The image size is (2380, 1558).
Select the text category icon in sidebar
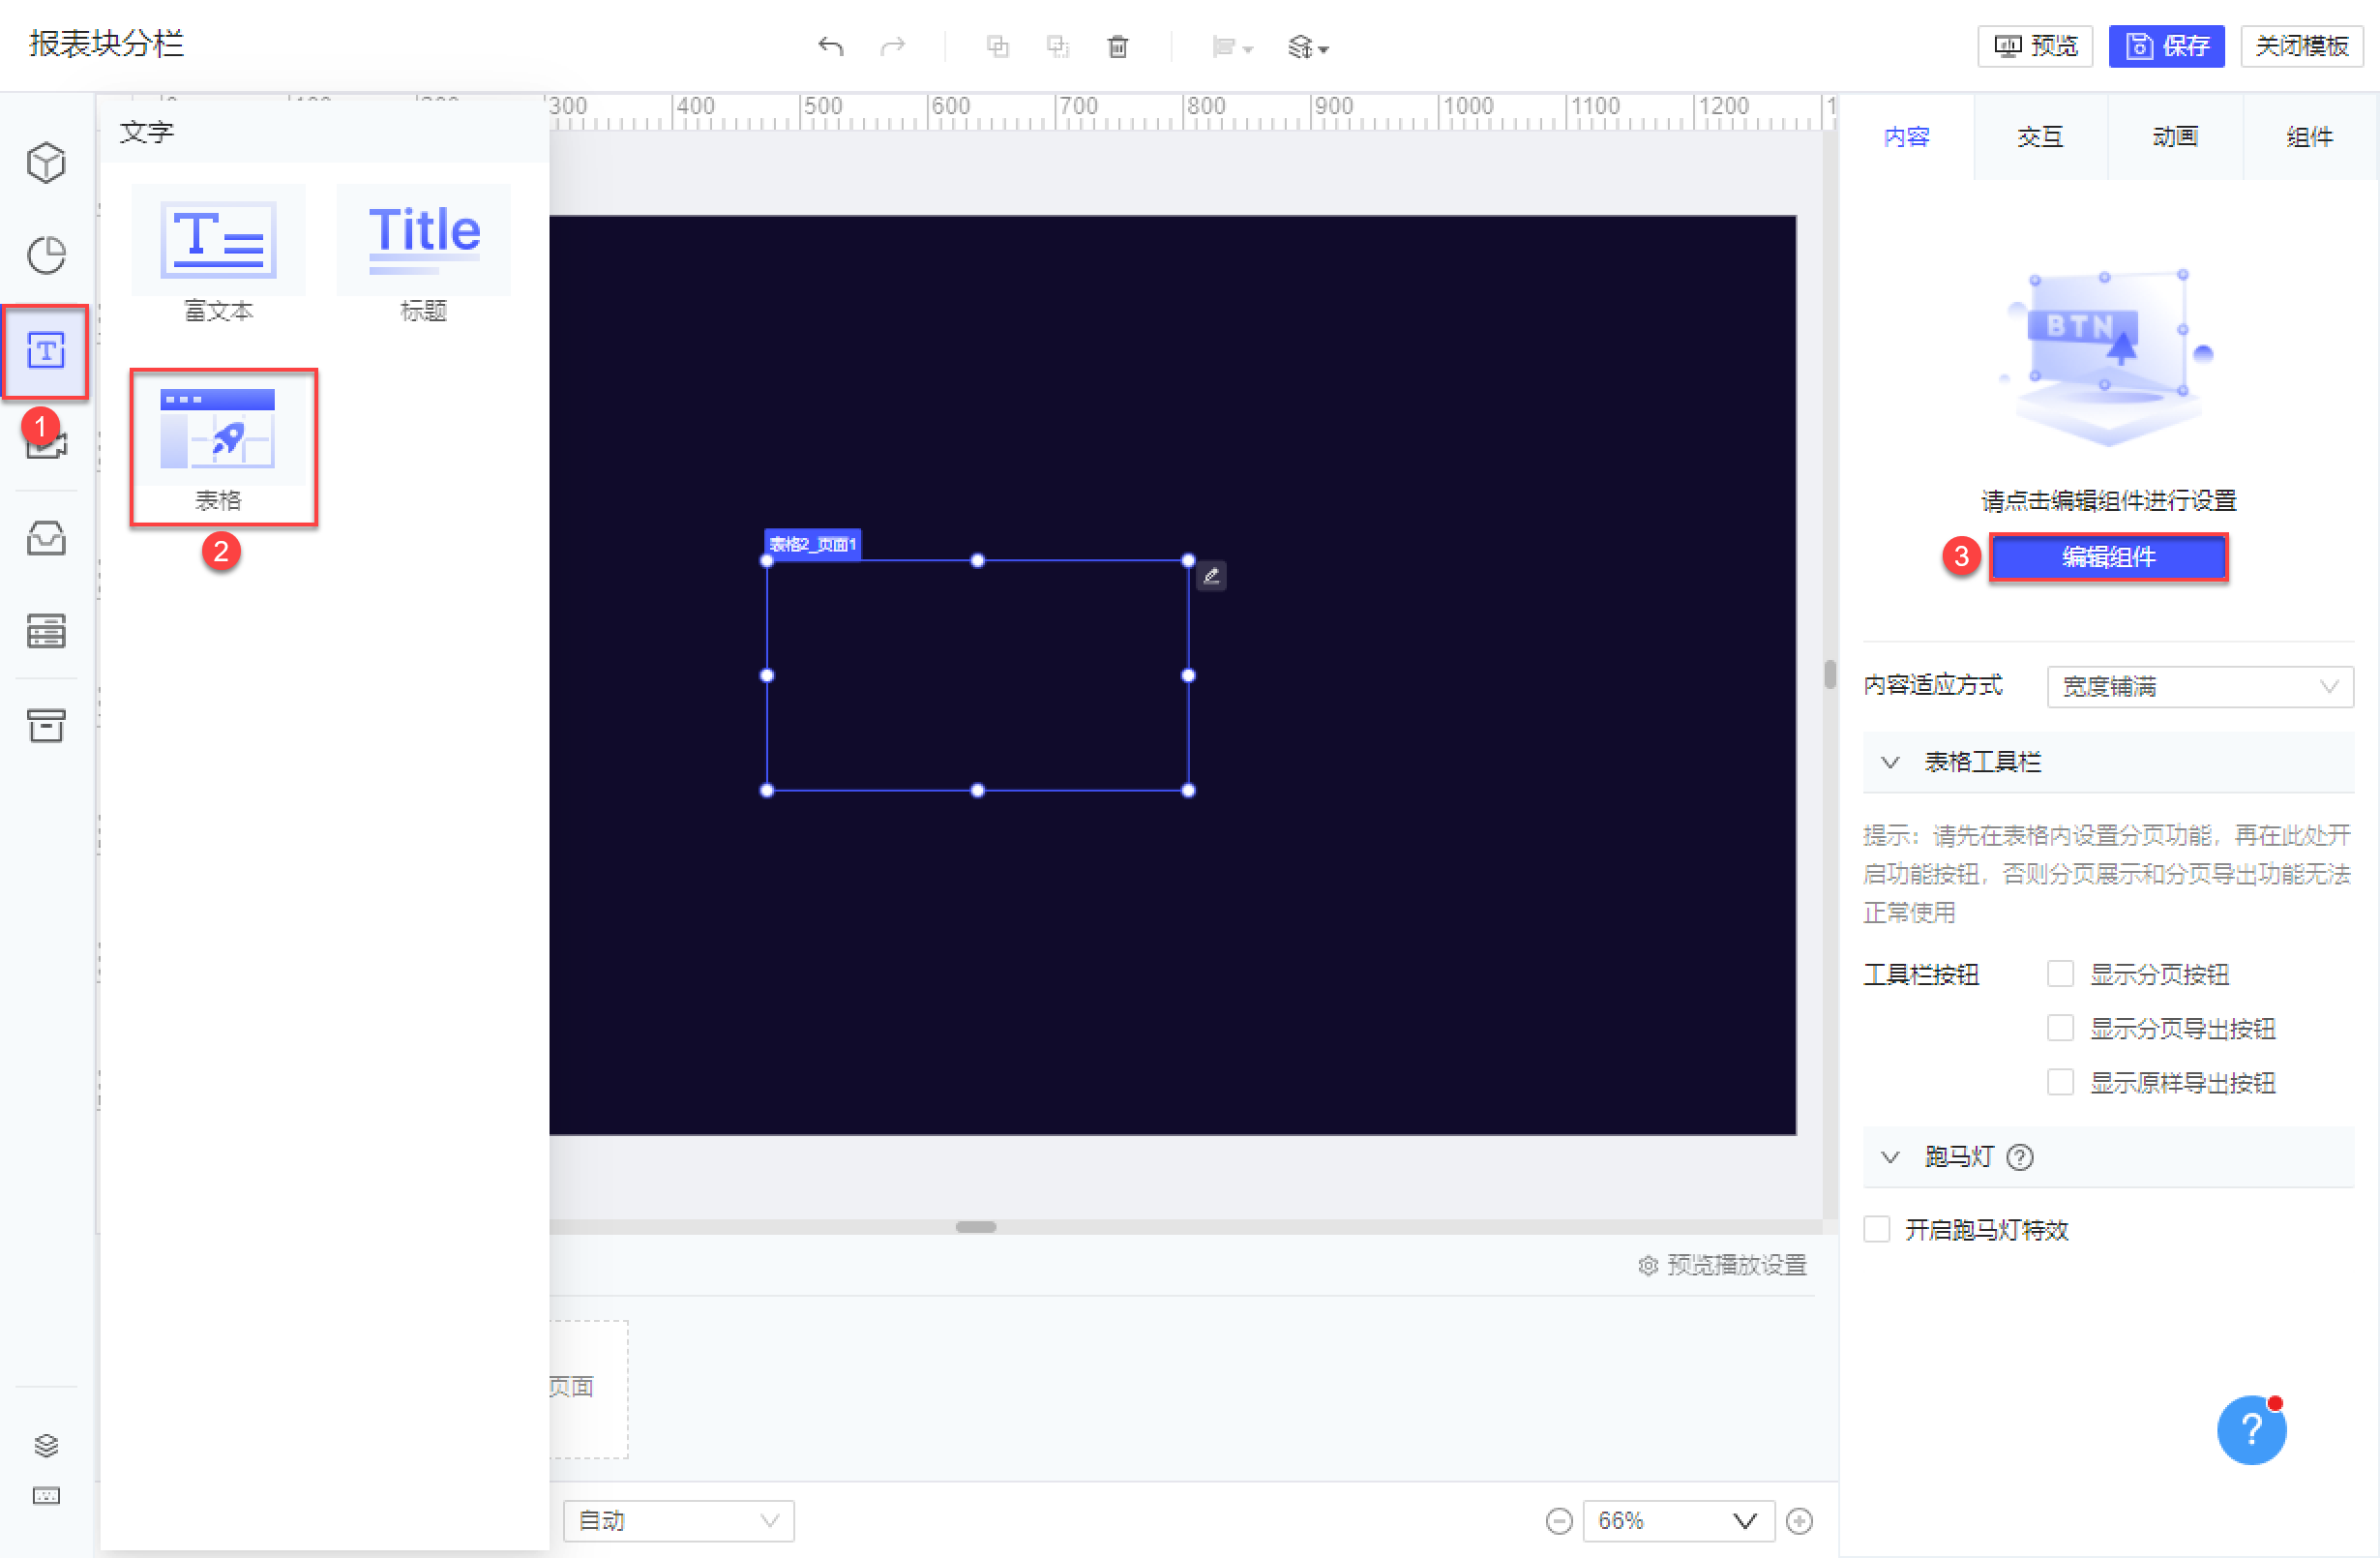pos(46,351)
